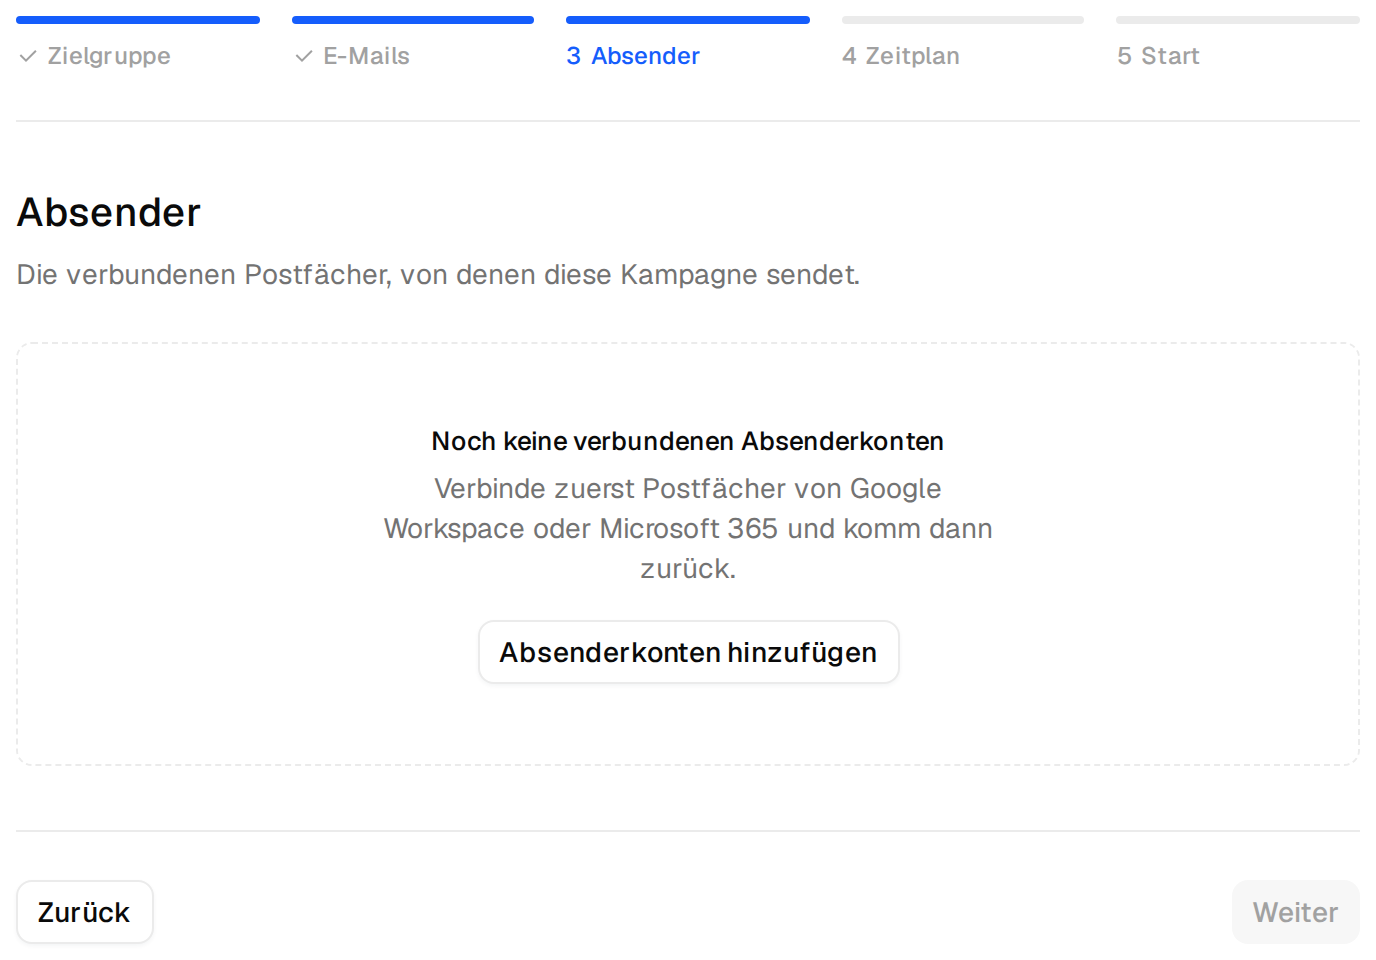Go back with the Zurück button
The height and width of the screenshot is (960, 1376).
[85, 912]
